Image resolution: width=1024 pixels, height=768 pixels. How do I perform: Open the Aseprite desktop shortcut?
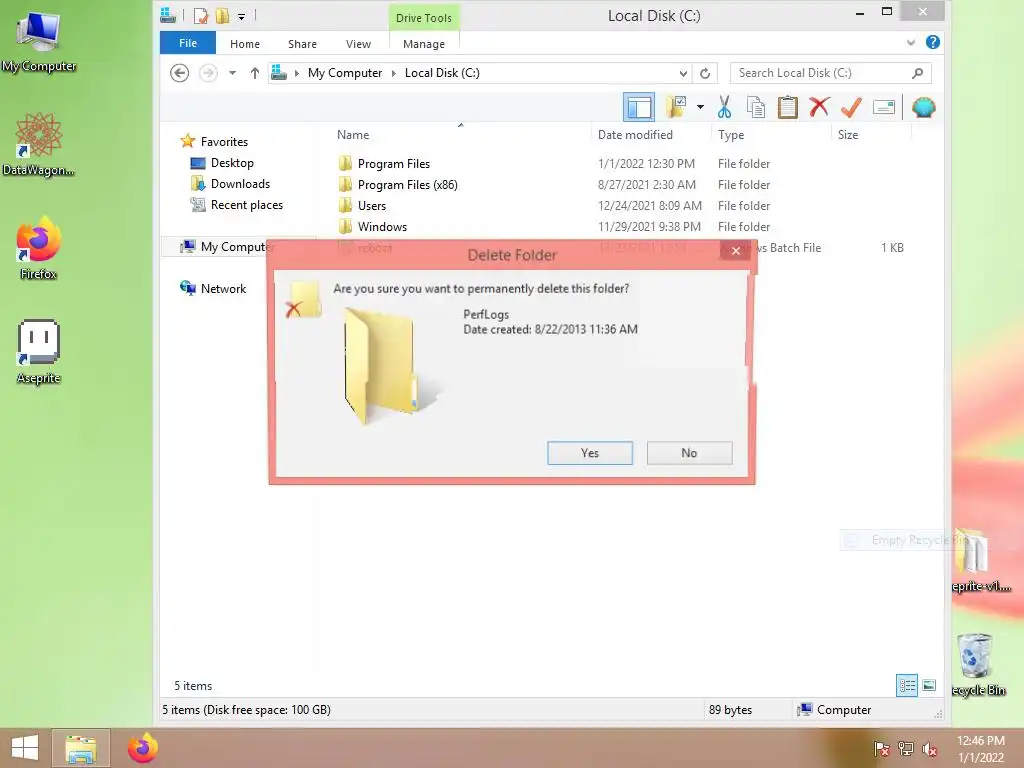point(39,353)
